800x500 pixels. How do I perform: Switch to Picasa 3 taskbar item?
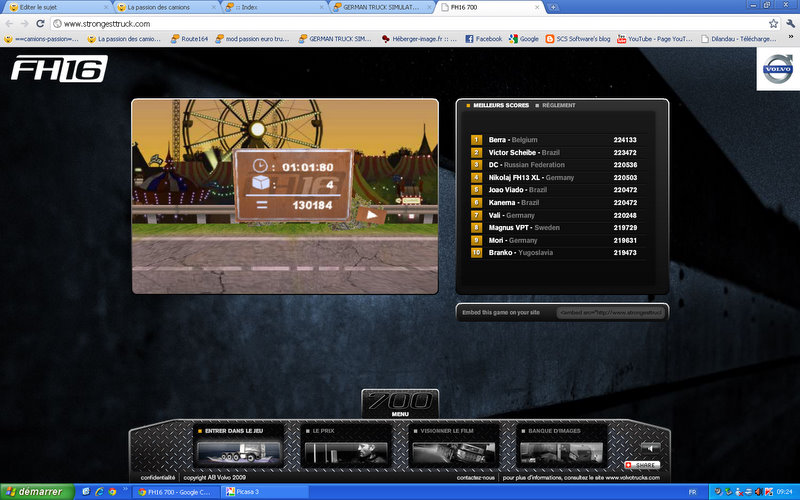264,492
